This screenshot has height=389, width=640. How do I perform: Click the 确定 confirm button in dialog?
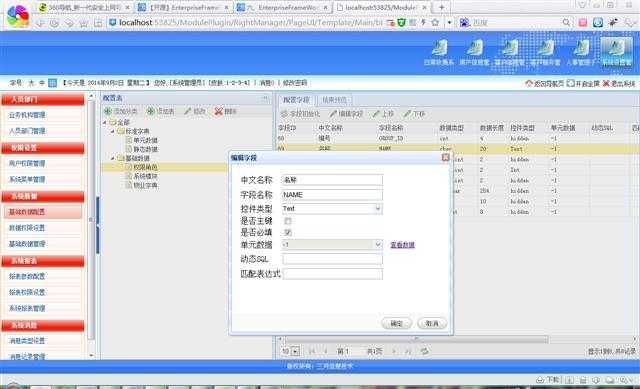tap(396, 323)
